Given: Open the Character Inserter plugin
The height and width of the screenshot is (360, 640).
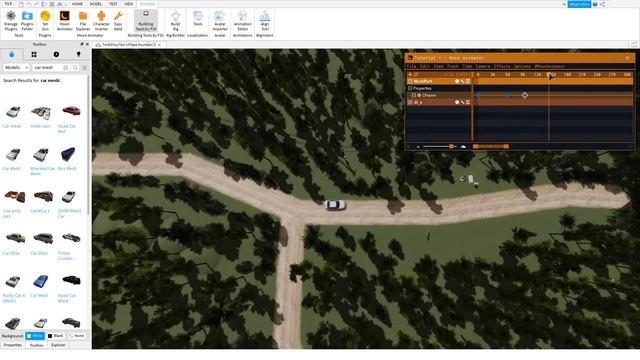Looking at the screenshot, I should [x=101, y=21].
